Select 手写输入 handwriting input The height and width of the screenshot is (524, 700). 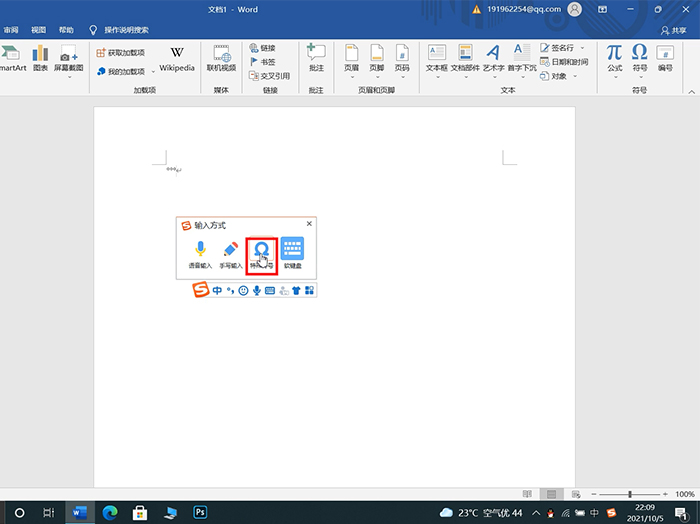231,254
